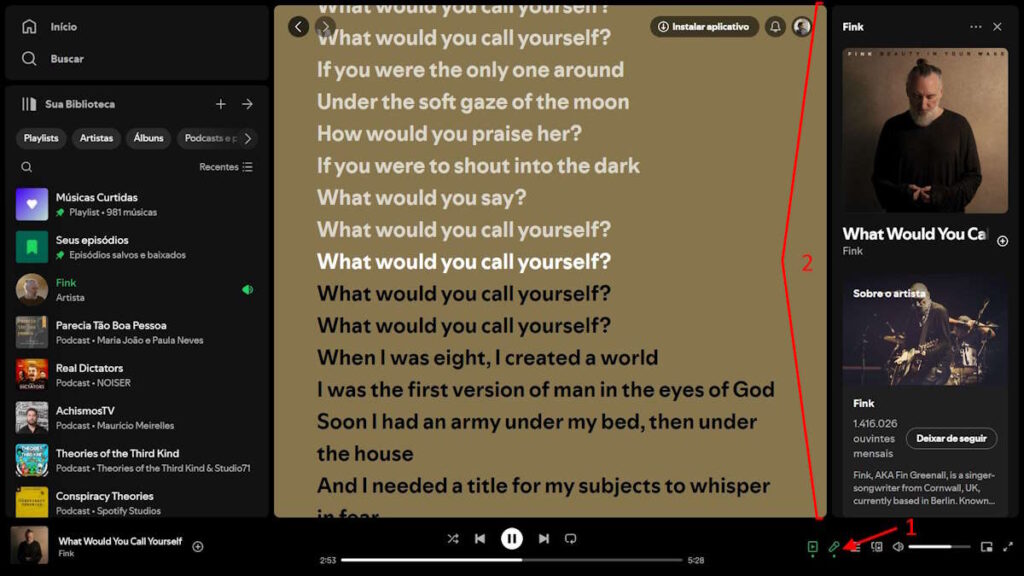
Task: Open Fink link under panel song title
Action: 852,251
